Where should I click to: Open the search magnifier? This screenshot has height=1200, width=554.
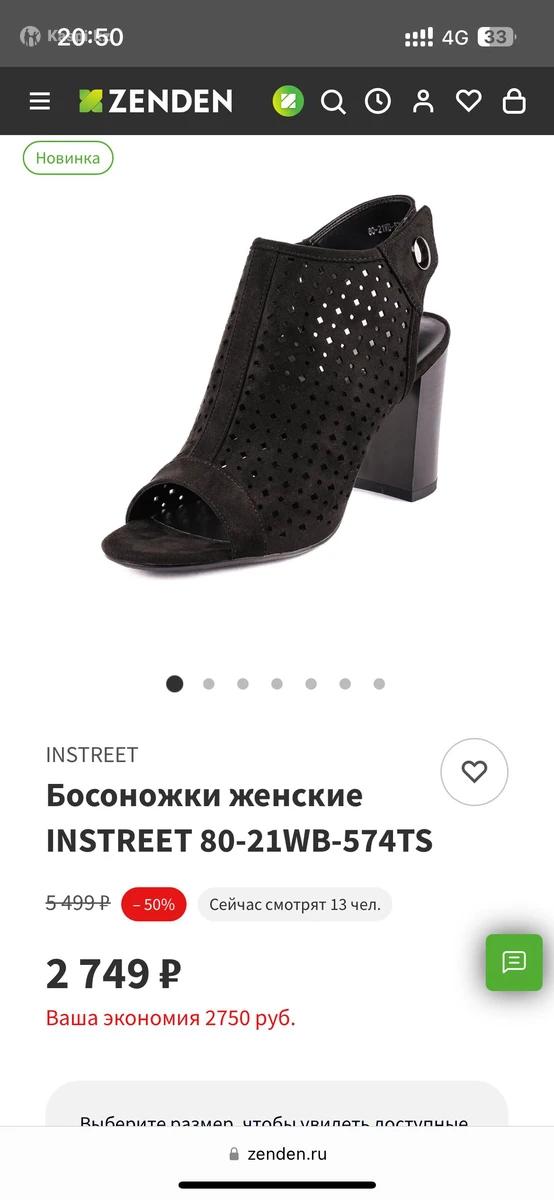(x=333, y=101)
